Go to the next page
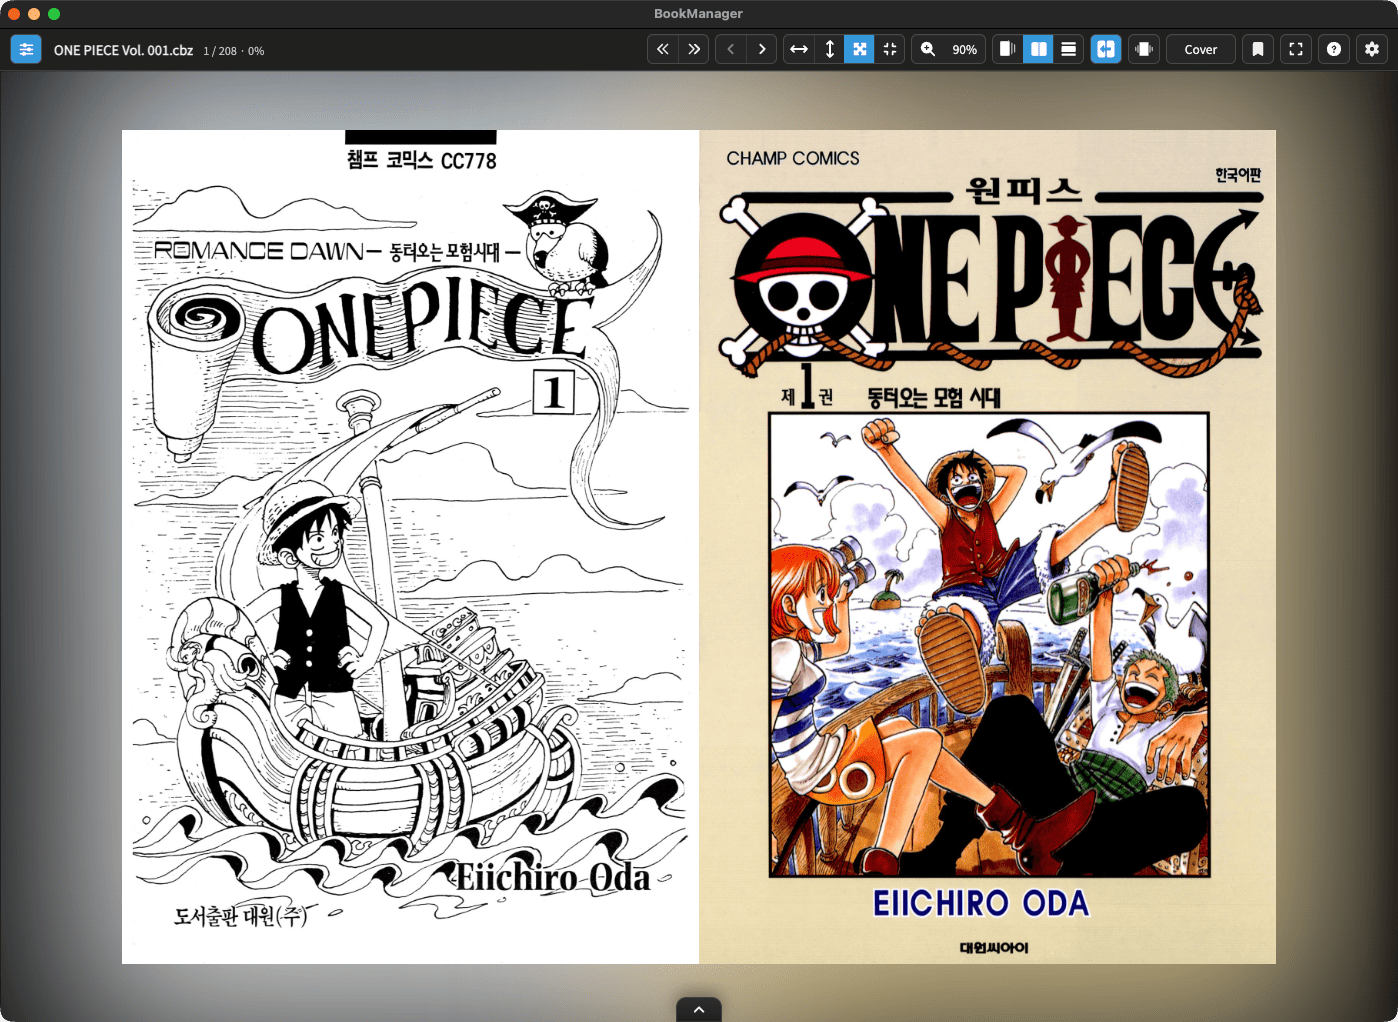This screenshot has width=1398, height=1022. pyautogui.click(x=762, y=49)
